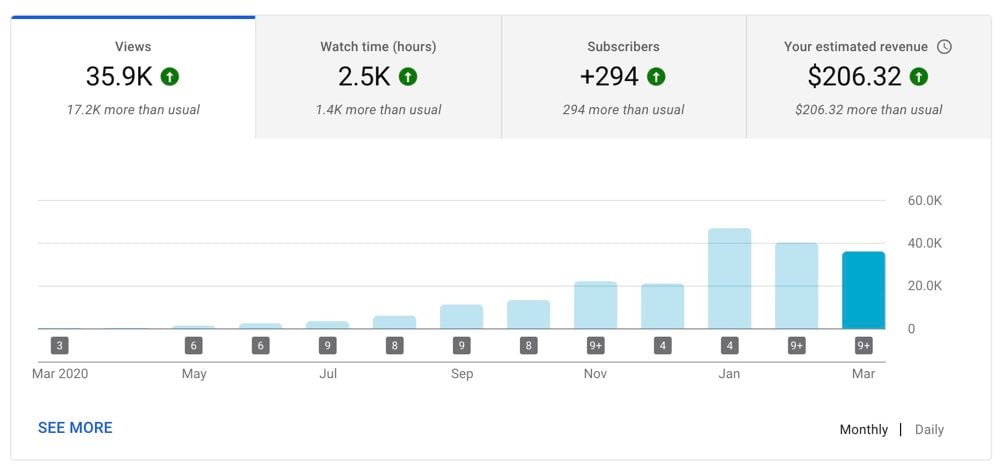Click the green arrow beside 2.5K watch time
Screen dimensions: 1000x473
point(407,76)
